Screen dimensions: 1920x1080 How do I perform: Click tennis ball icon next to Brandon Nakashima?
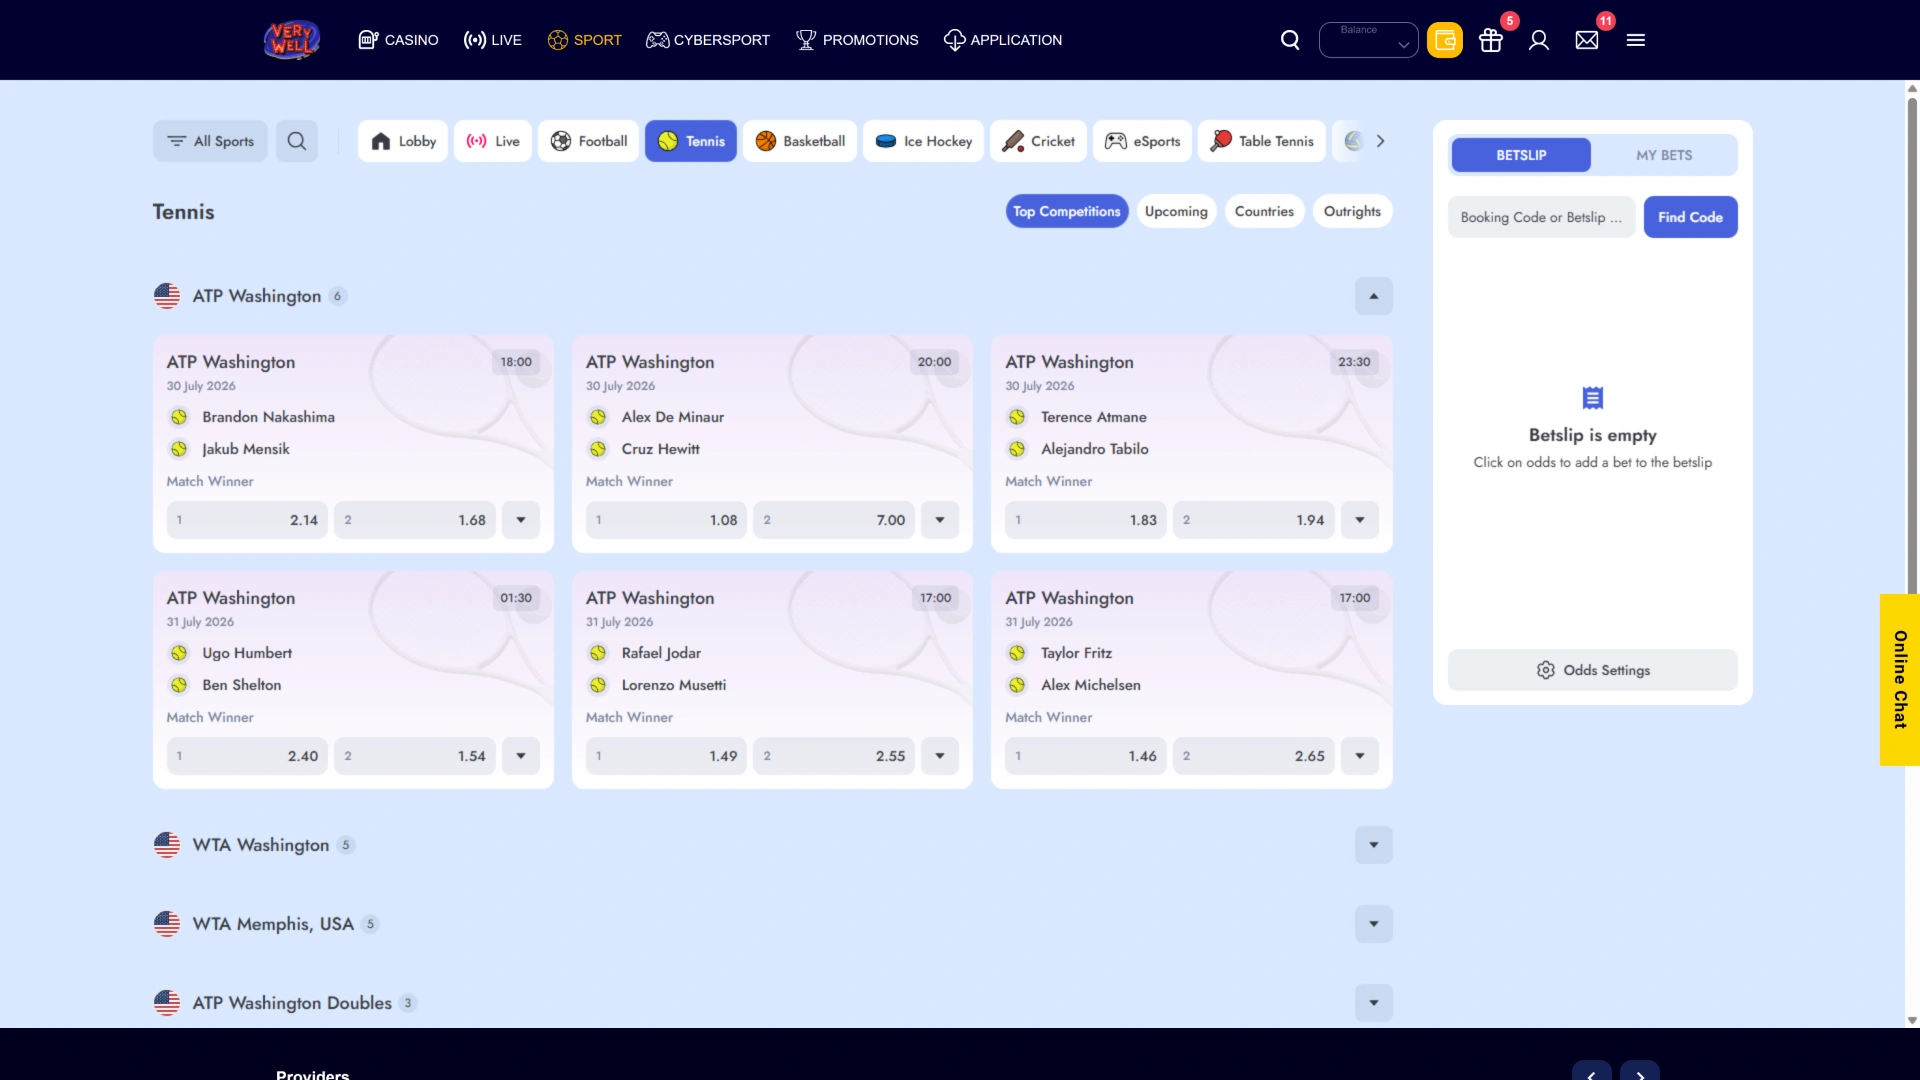(179, 417)
